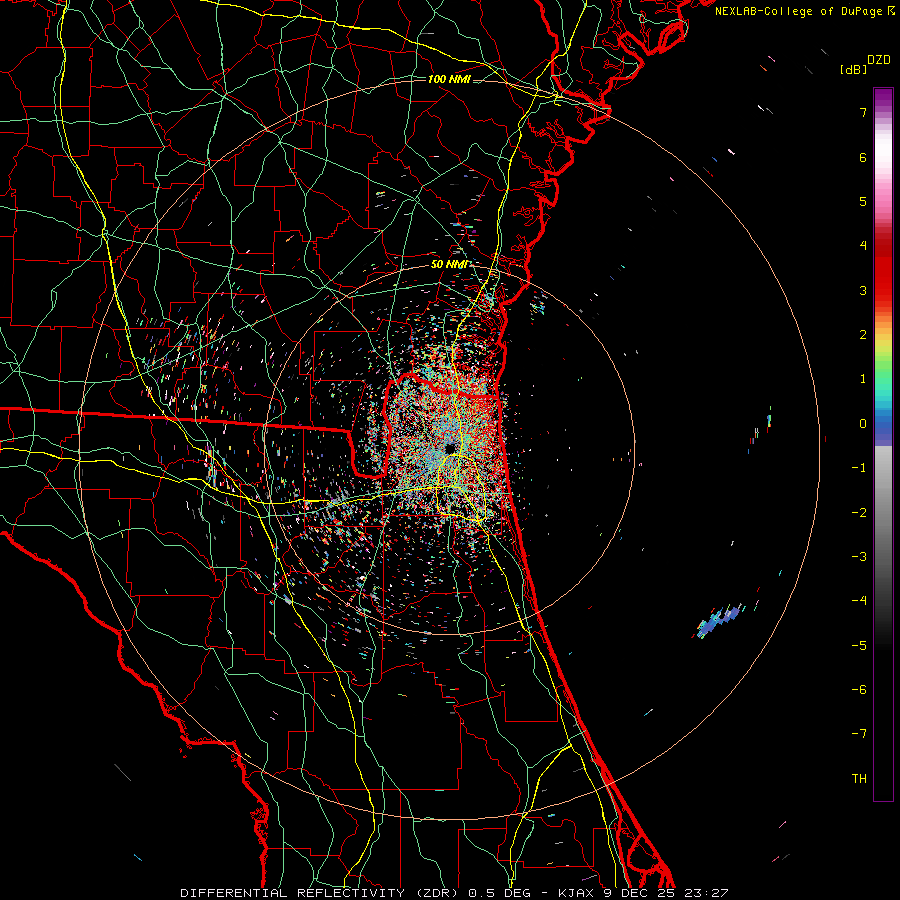900x900 pixels.
Task: Click the [dB] units label
Action: [x=853, y=69]
